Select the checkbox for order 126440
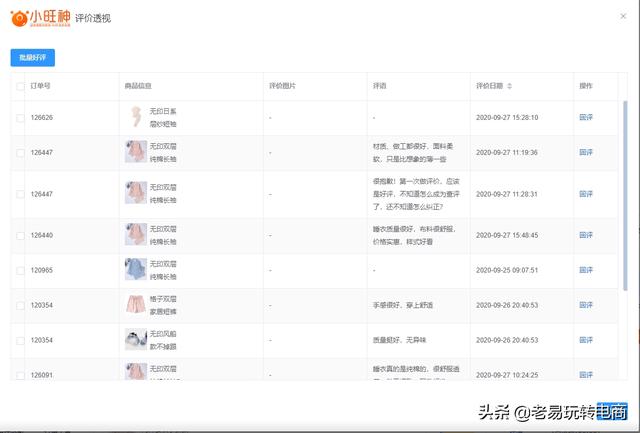The height and width of the screenshot is (433, 640). (21, 235)
